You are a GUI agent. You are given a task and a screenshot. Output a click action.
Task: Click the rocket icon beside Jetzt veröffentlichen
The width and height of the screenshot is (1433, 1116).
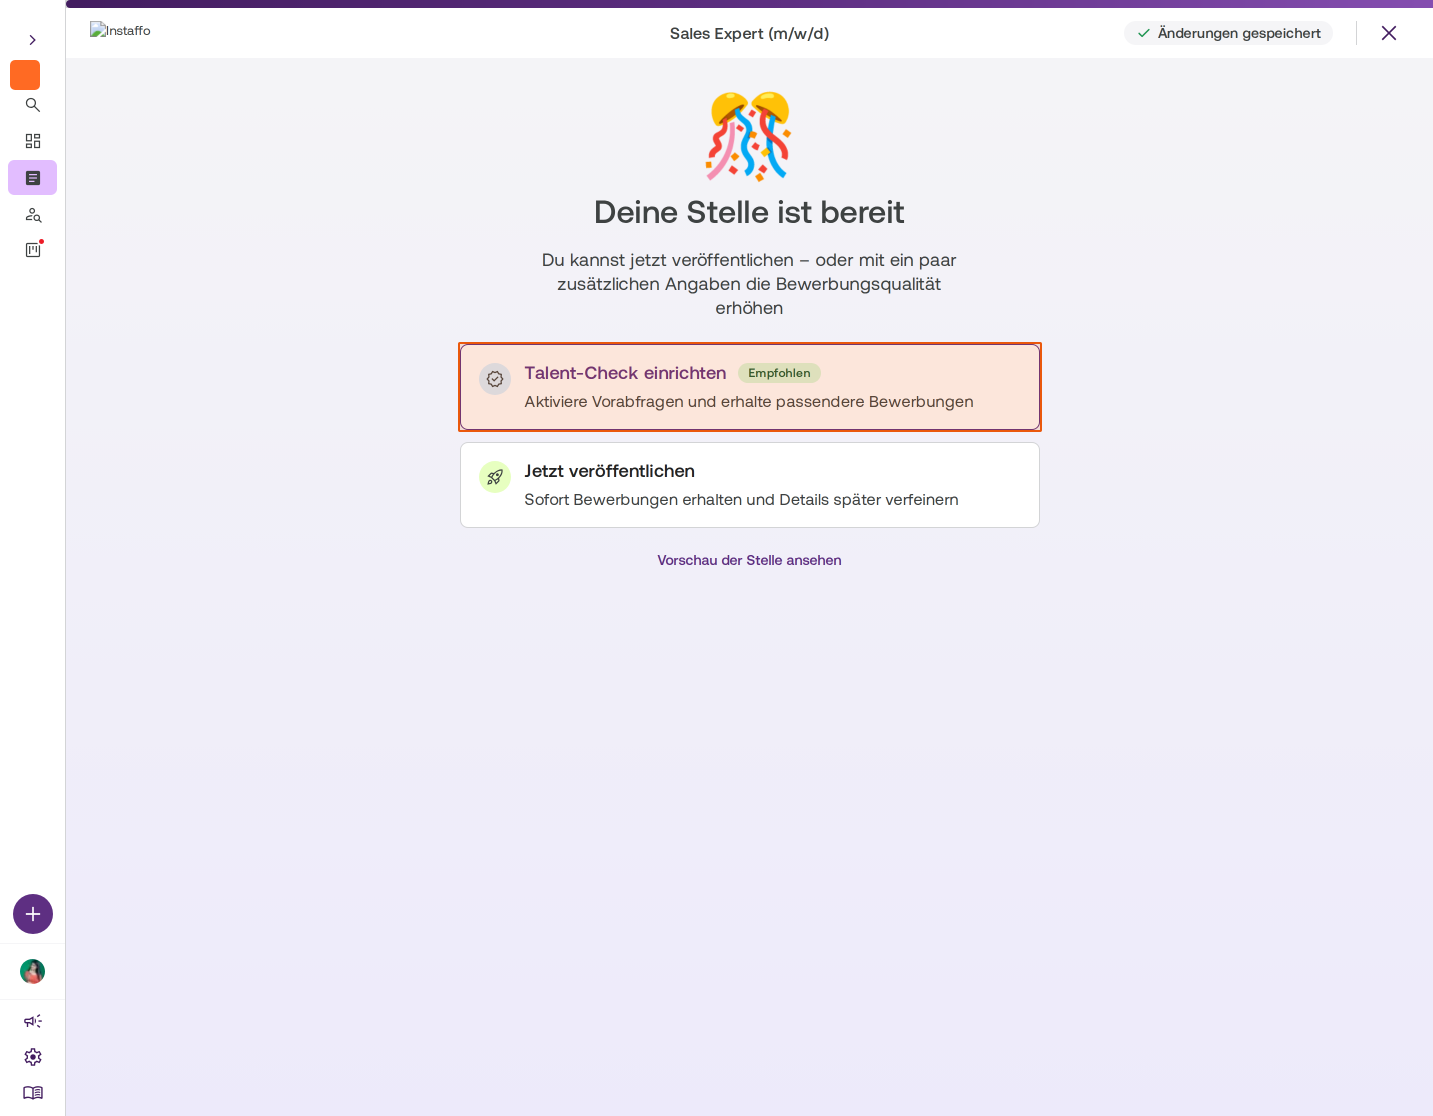pyautogui.click(x=495, y=477)
